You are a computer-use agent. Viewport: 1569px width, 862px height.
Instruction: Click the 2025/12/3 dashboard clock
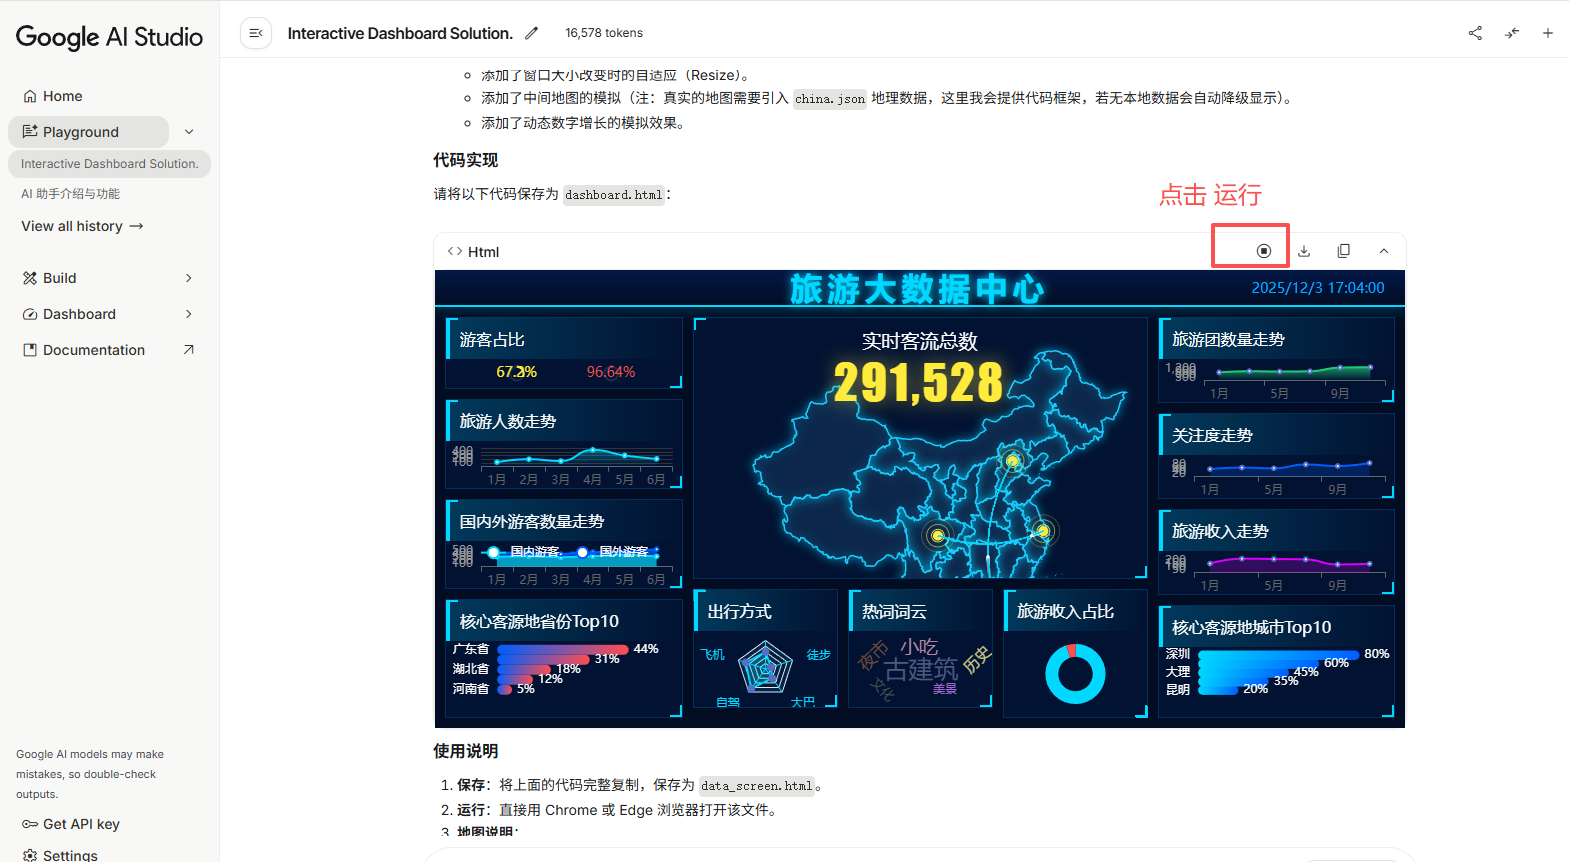(1318, 288)
